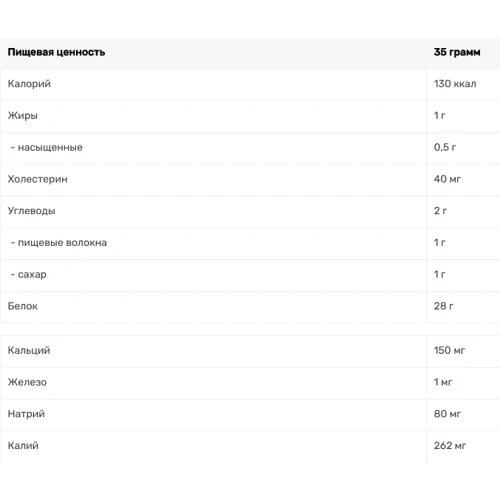500x500 pixels.
Task: Select the '- пищевые волокна' row label
Action: 59,243
